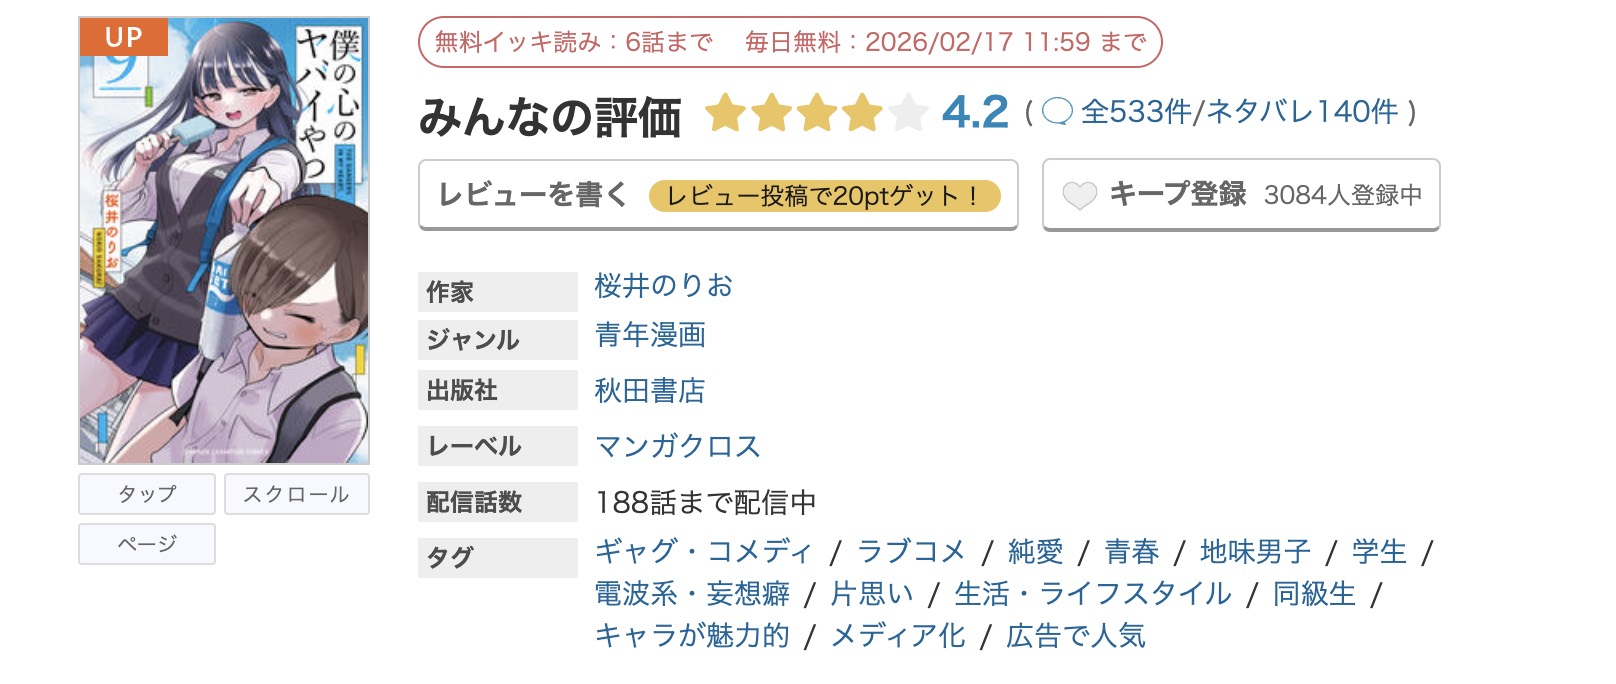
Task: Open publisher page 秋田書店
Action: (648, 391)
